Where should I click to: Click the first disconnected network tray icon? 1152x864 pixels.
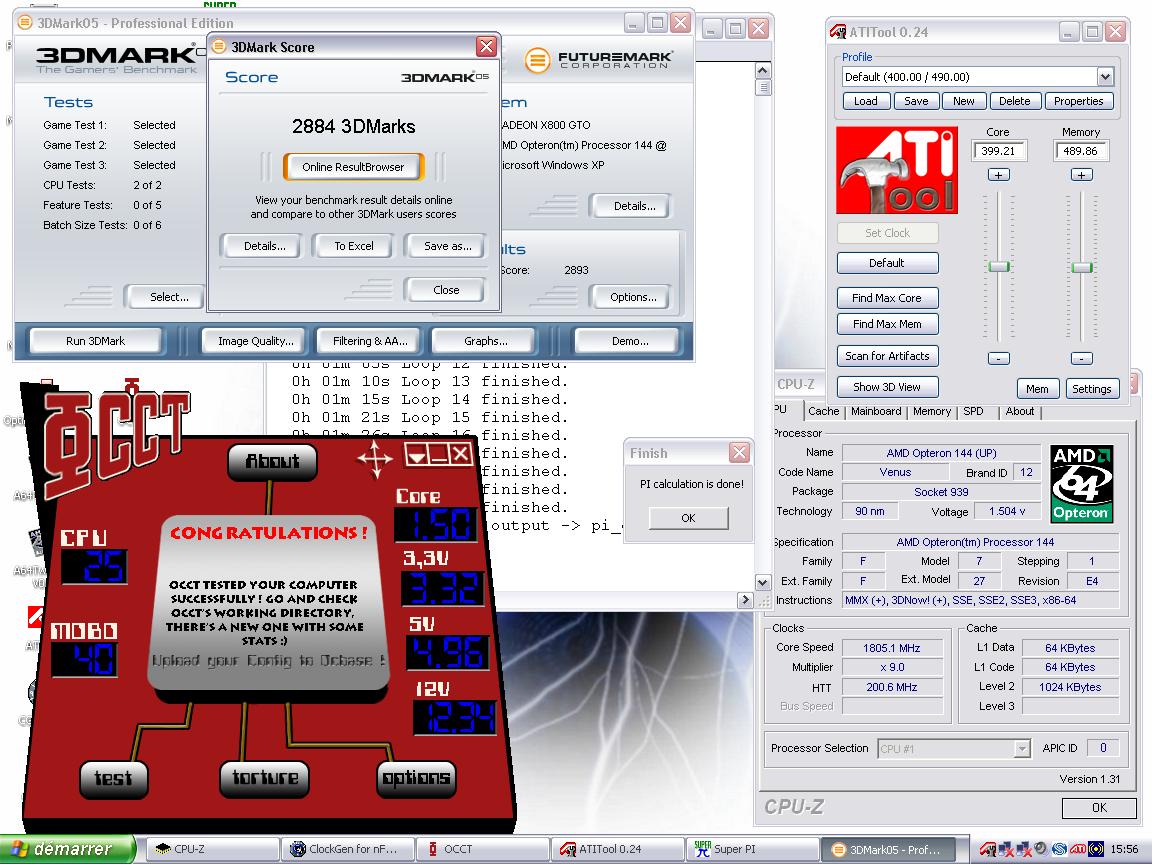[1007, 849]
